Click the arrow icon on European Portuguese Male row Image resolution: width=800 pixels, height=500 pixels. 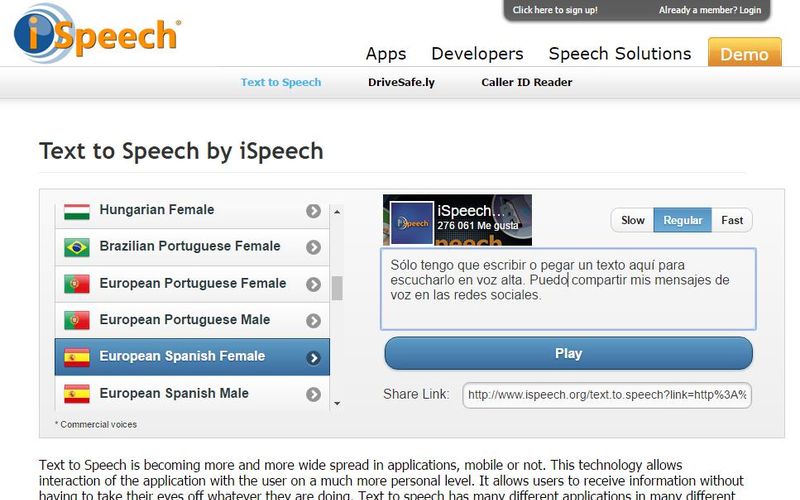313,321
